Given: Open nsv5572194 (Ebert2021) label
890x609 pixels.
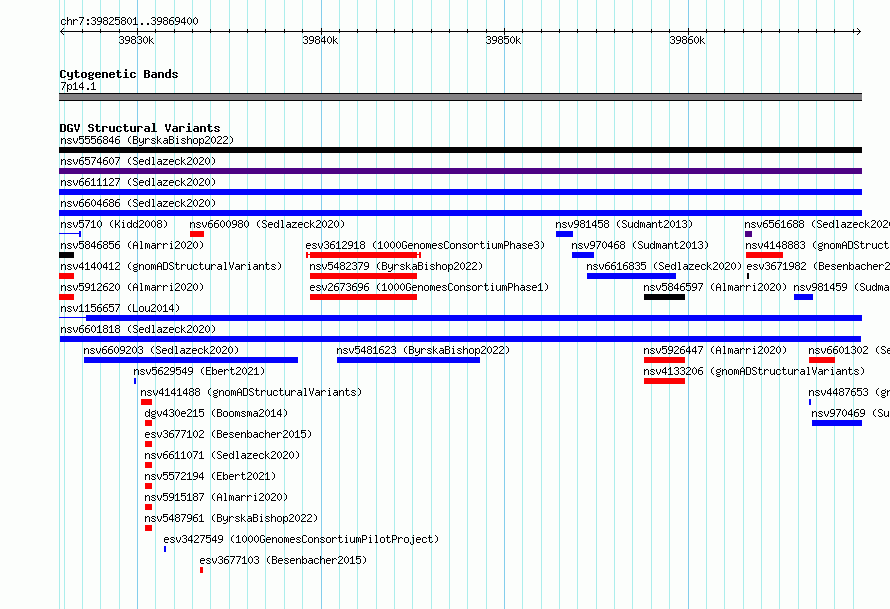Looking at the screenshot, I should tap(210, 476).
